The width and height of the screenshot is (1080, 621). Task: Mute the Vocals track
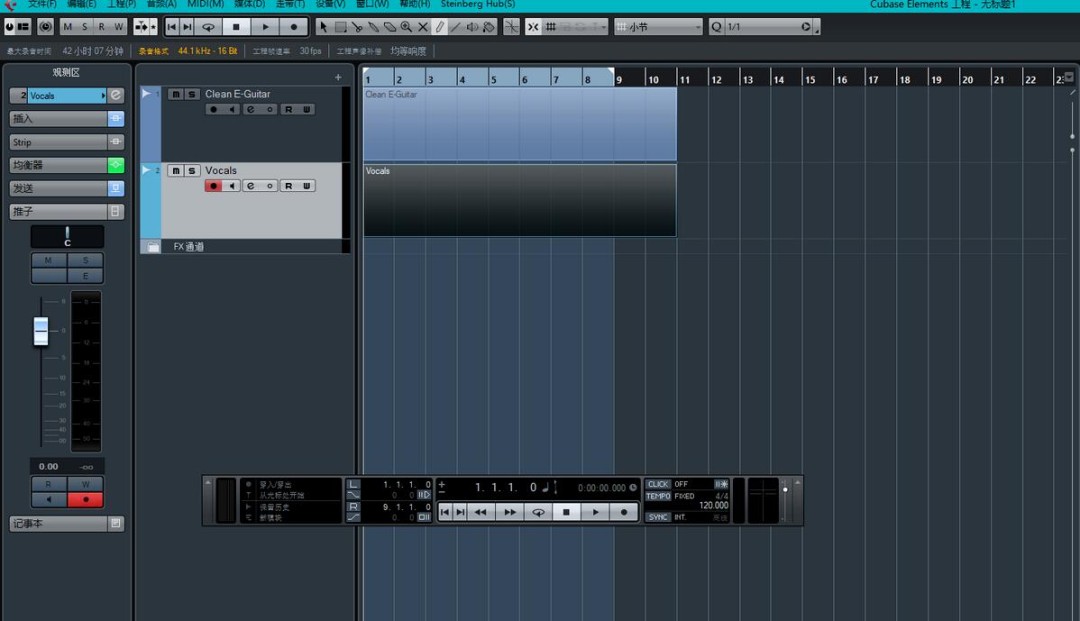[177, 170]
